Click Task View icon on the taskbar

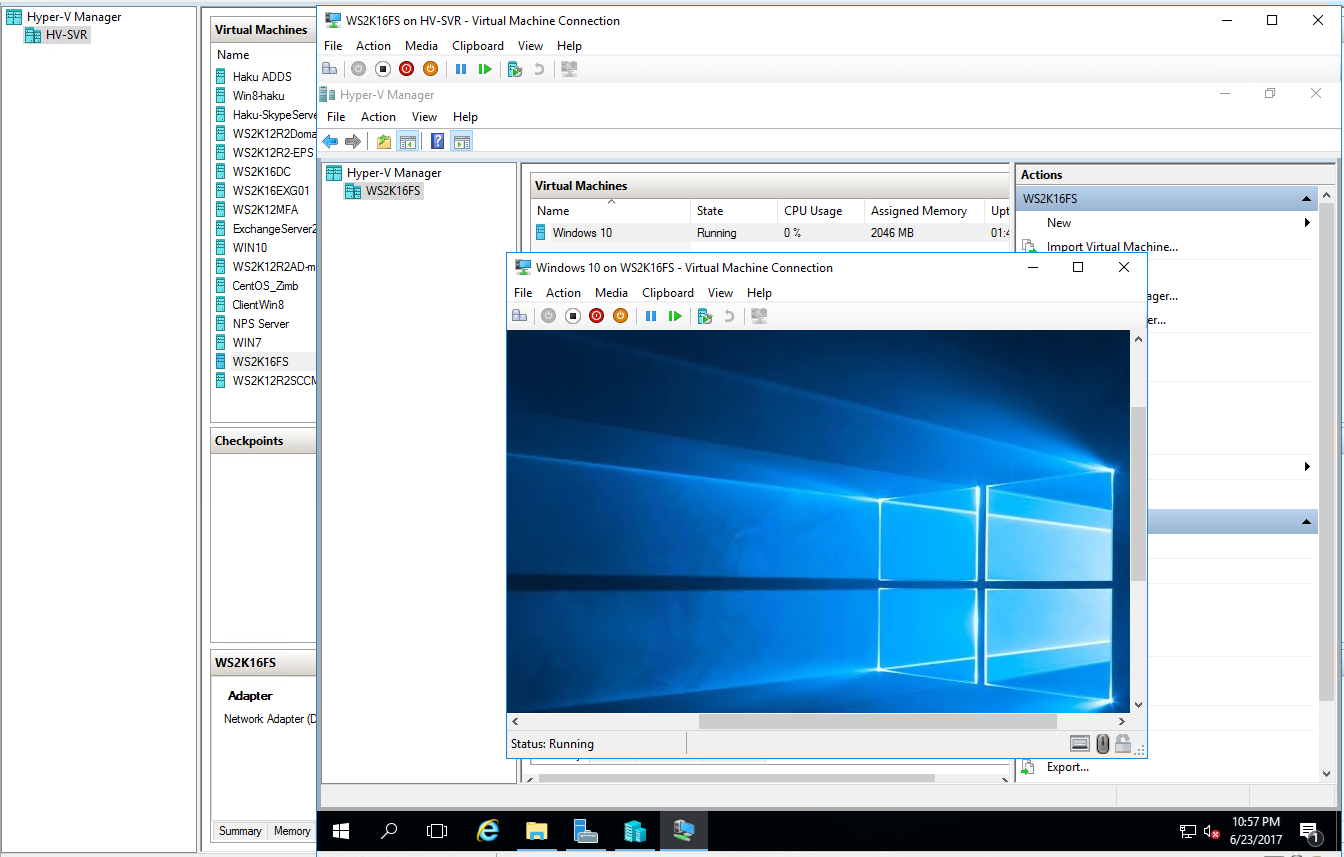point(437,830)
